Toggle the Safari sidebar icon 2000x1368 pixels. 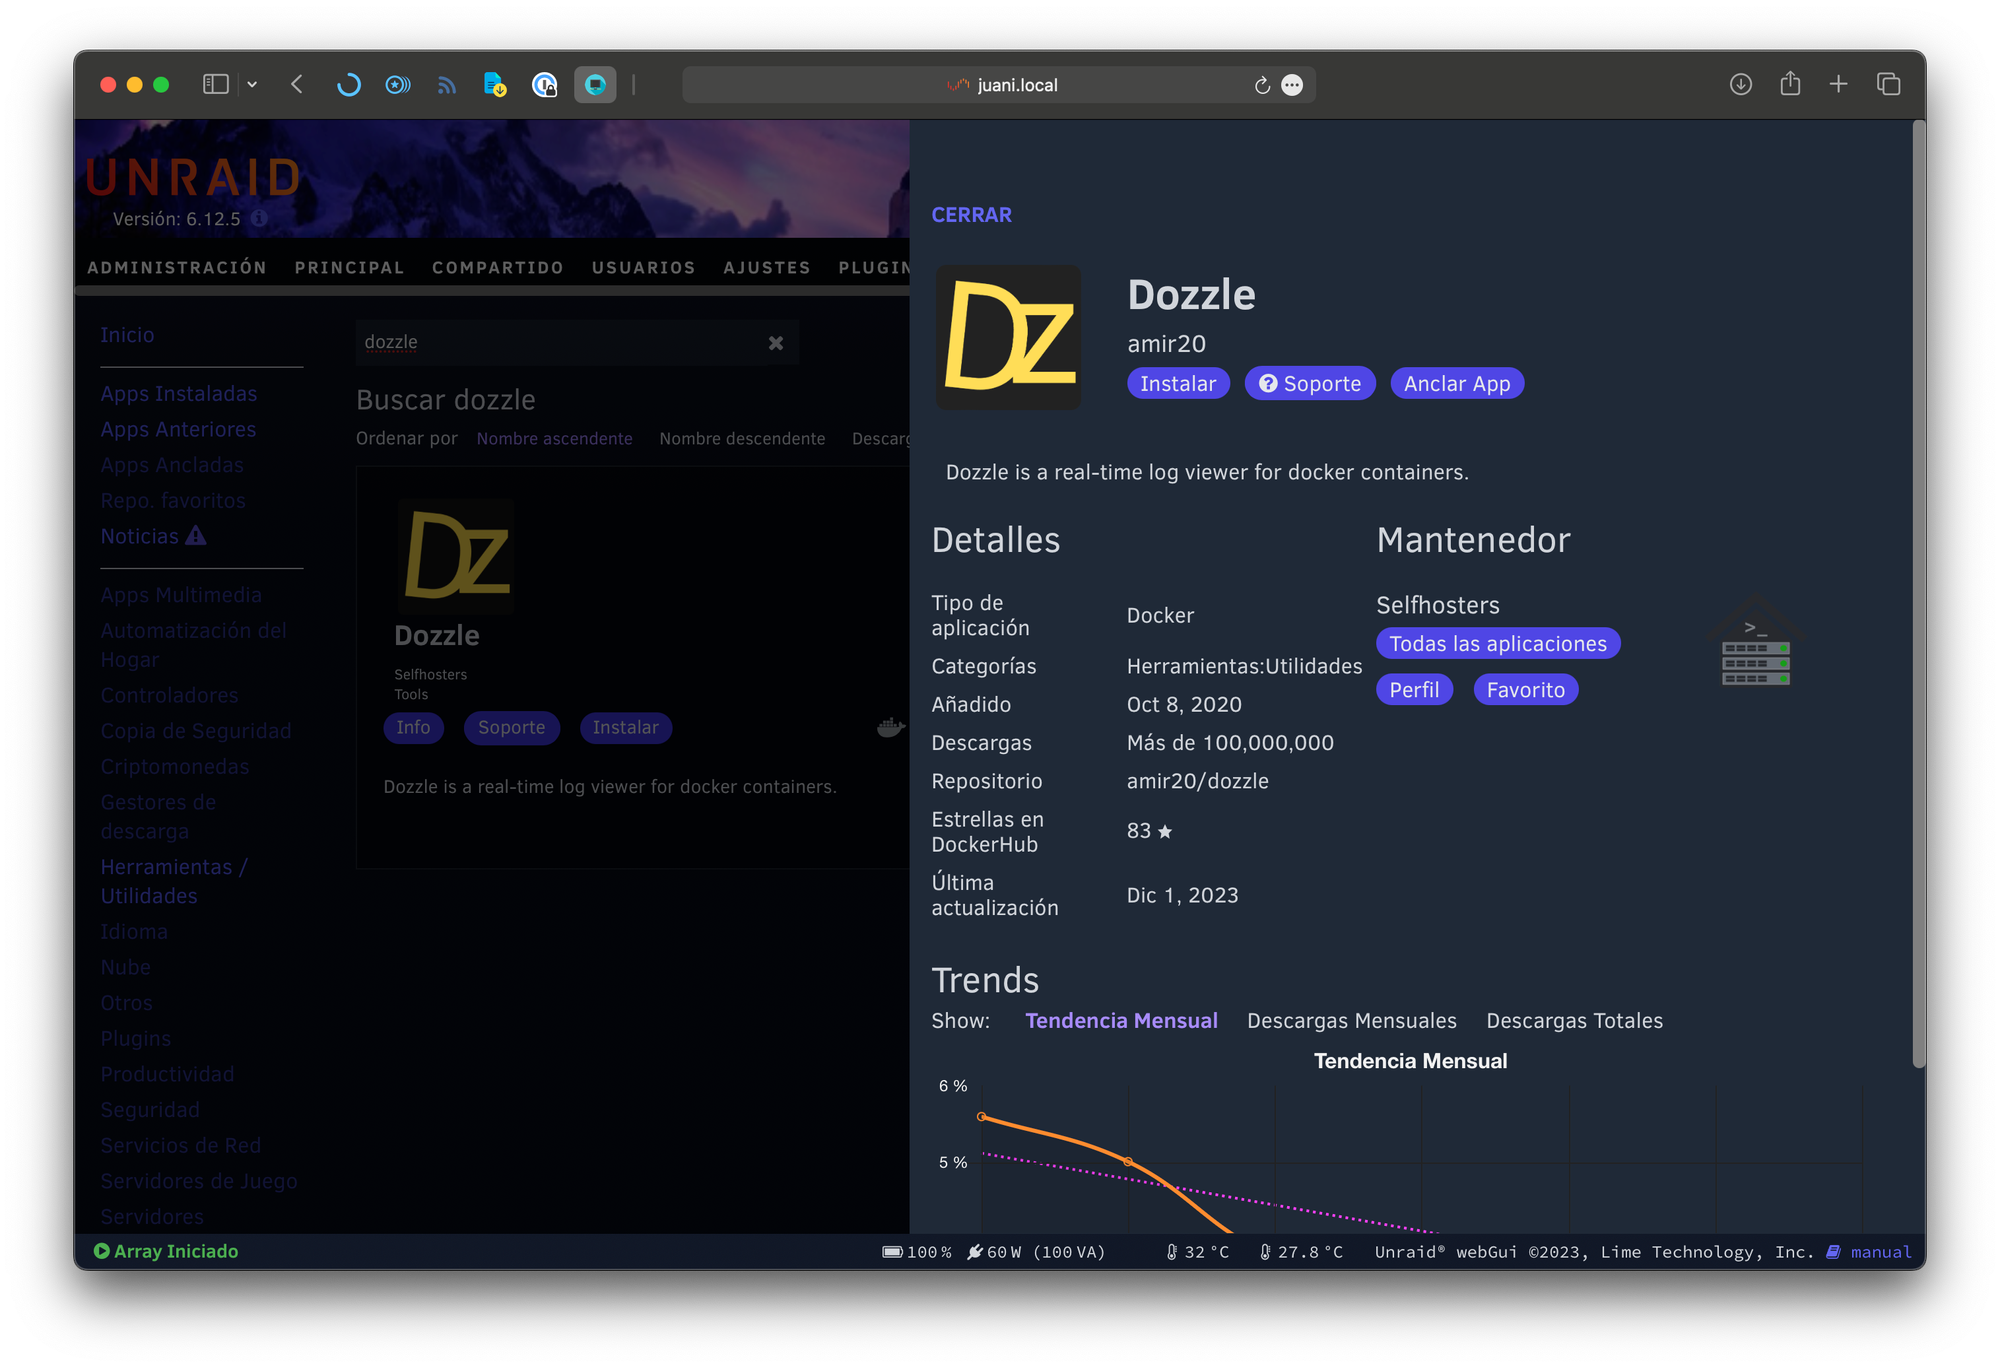click(x=215, y=85)
